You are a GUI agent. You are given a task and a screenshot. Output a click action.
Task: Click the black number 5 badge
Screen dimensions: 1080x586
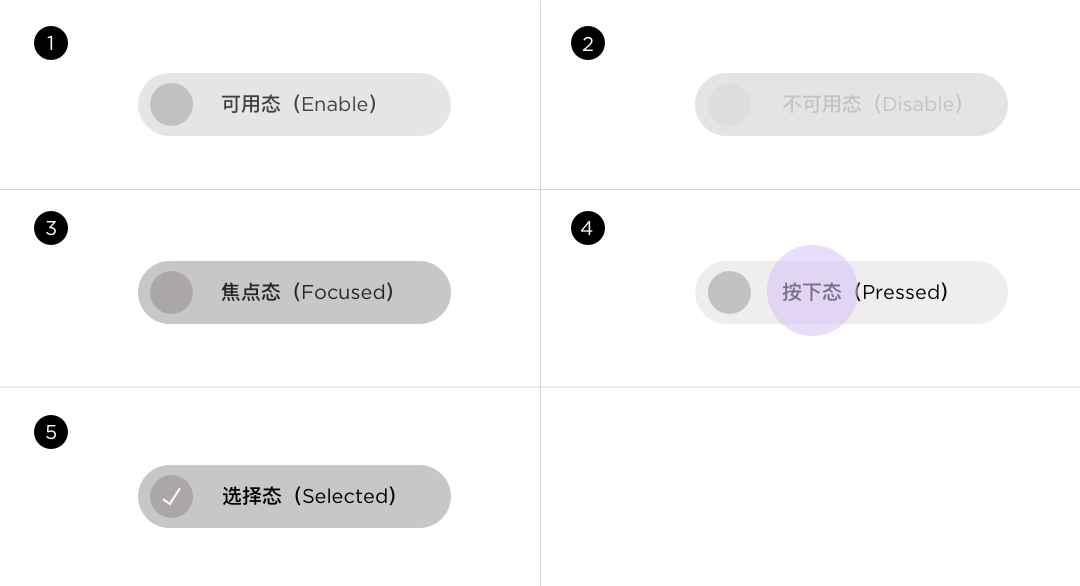51,432
